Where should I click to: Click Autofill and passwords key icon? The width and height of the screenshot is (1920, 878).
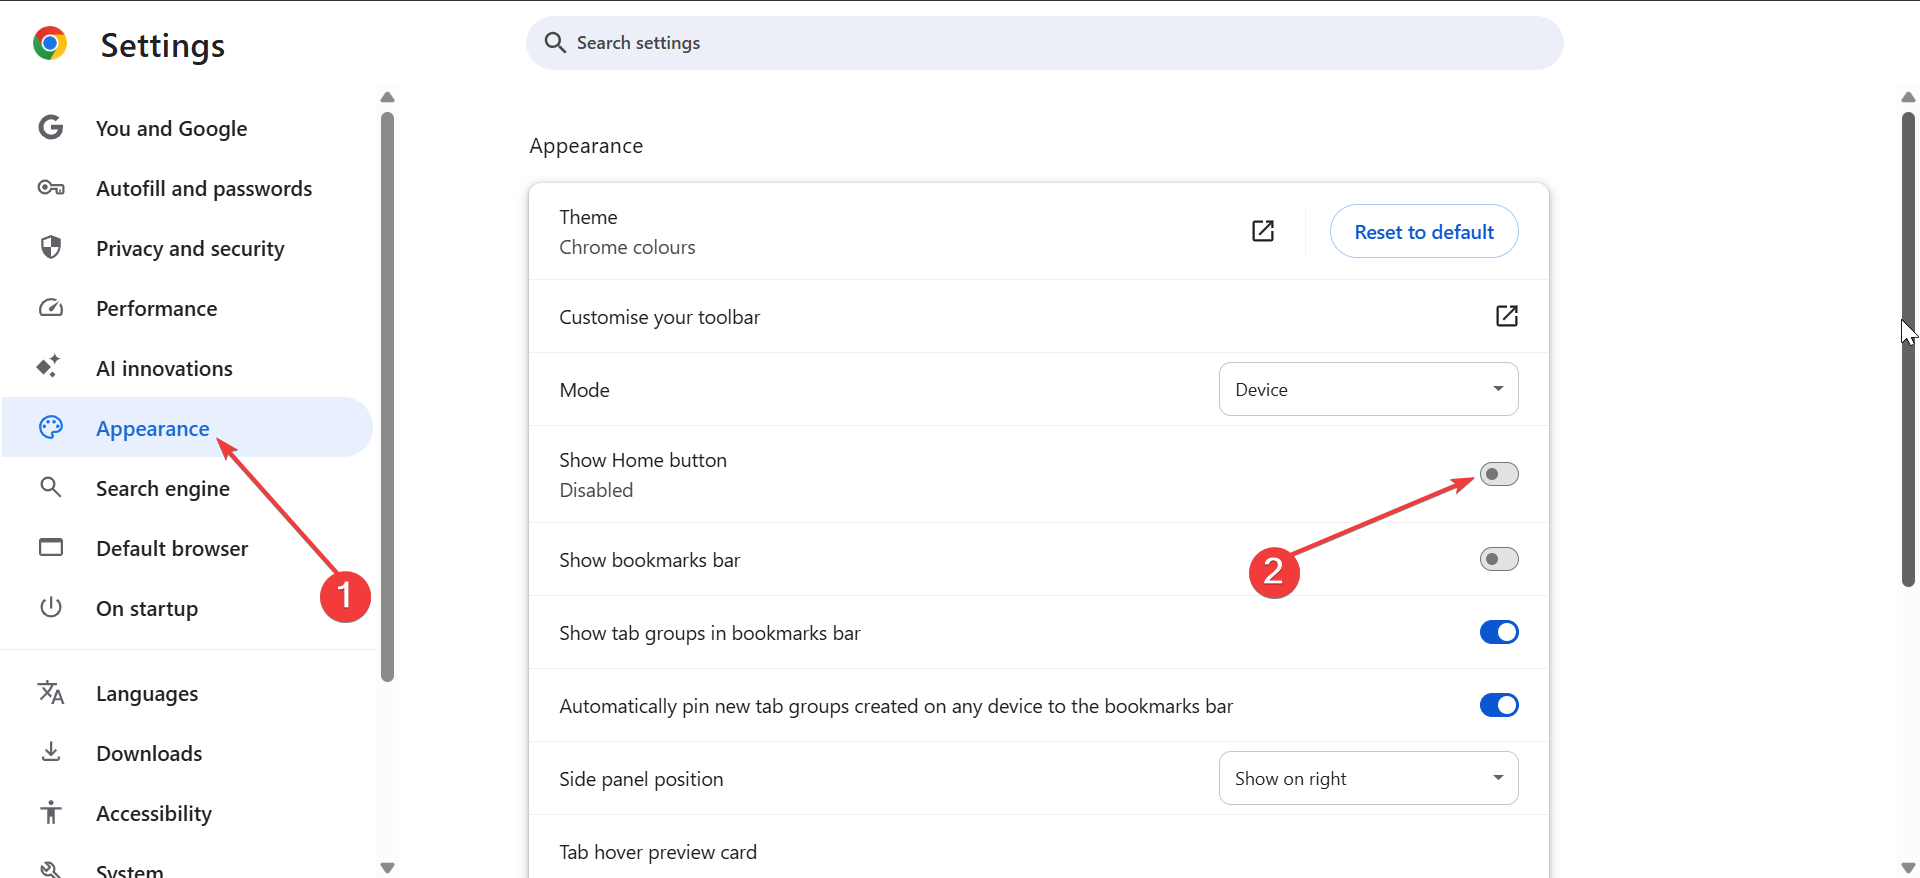pyautogui.click(x=51, y=188)
